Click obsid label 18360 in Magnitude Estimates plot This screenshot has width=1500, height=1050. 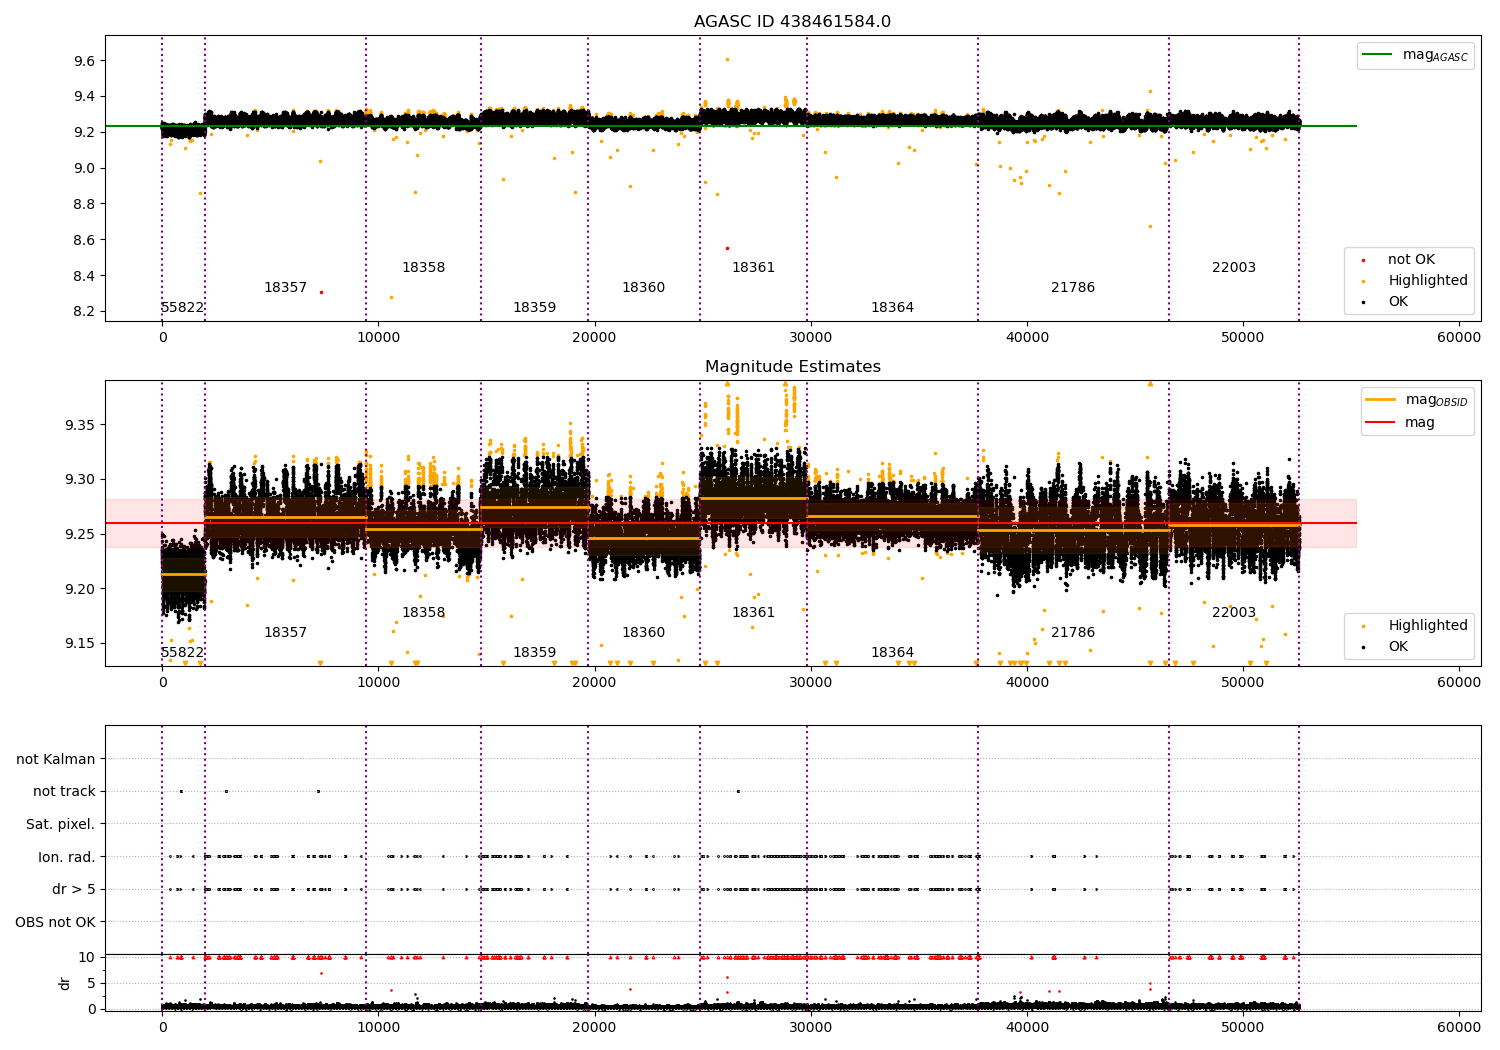643,633
